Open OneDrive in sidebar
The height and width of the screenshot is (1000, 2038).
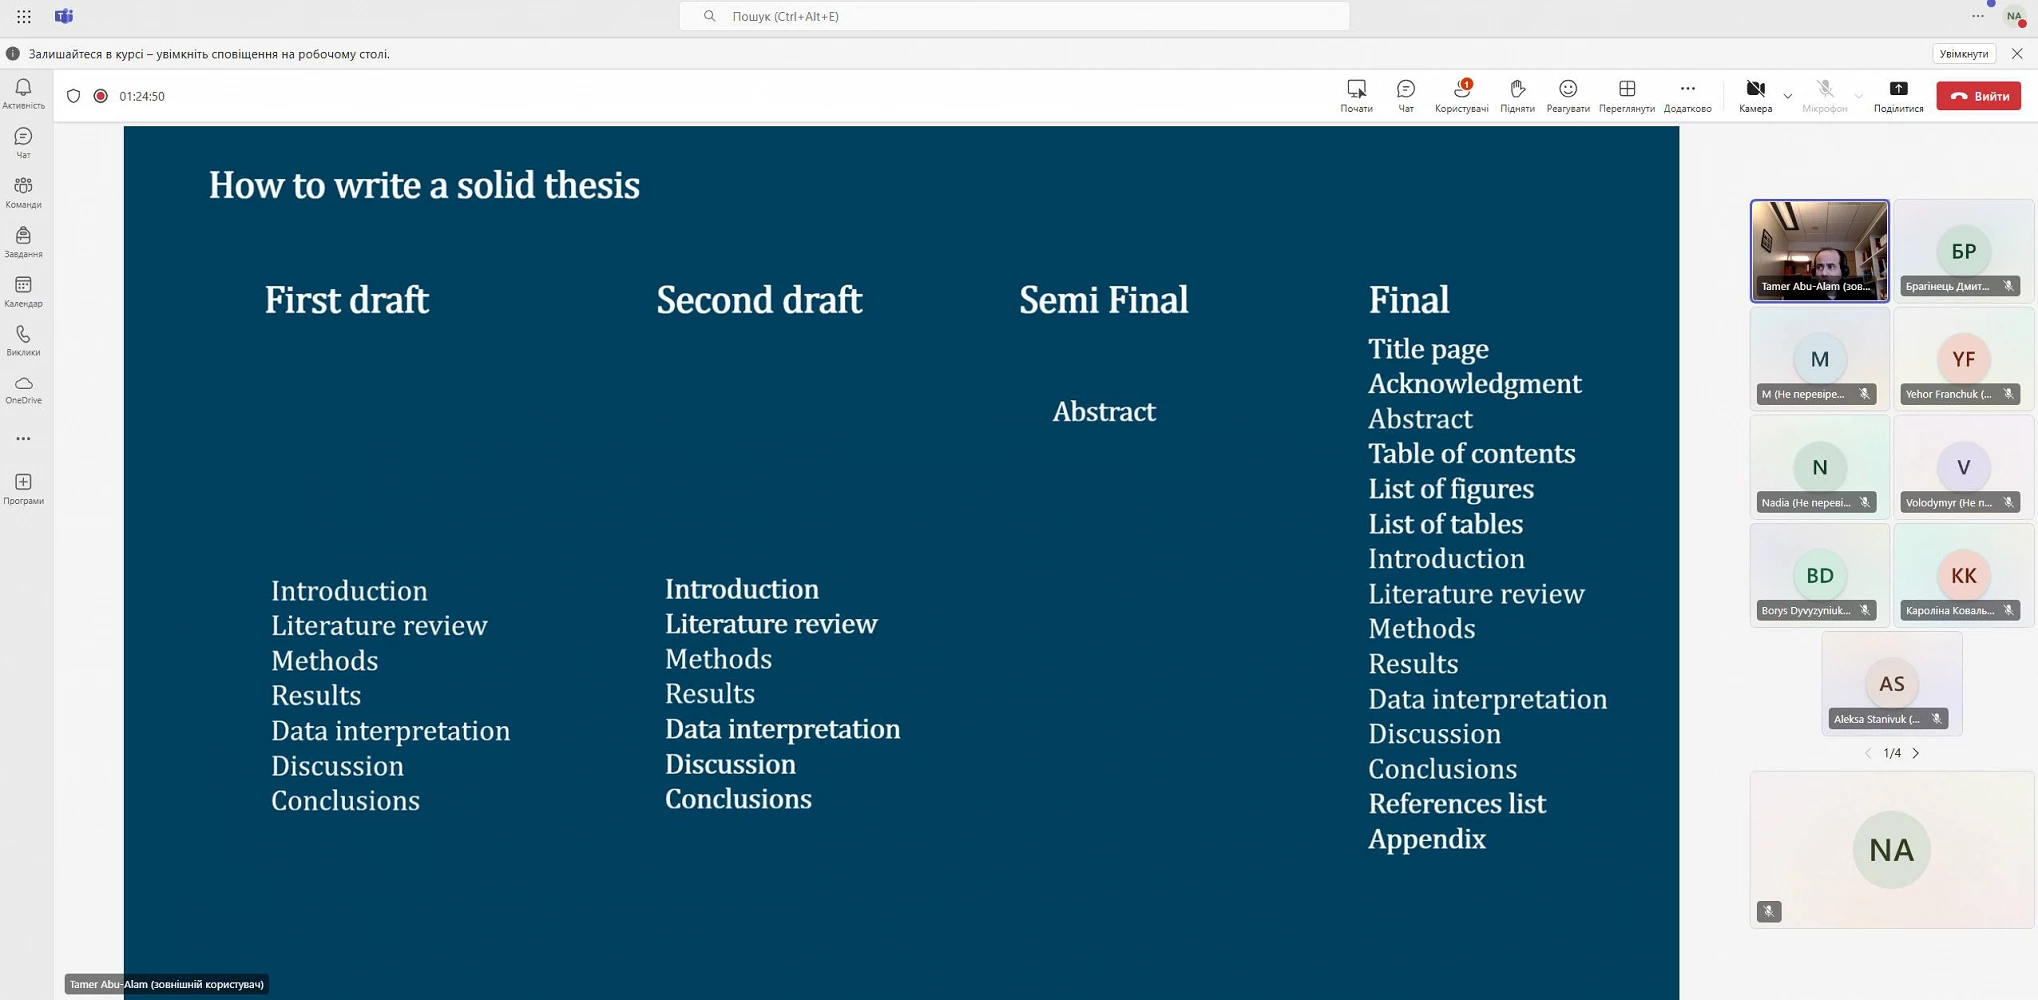23,390
